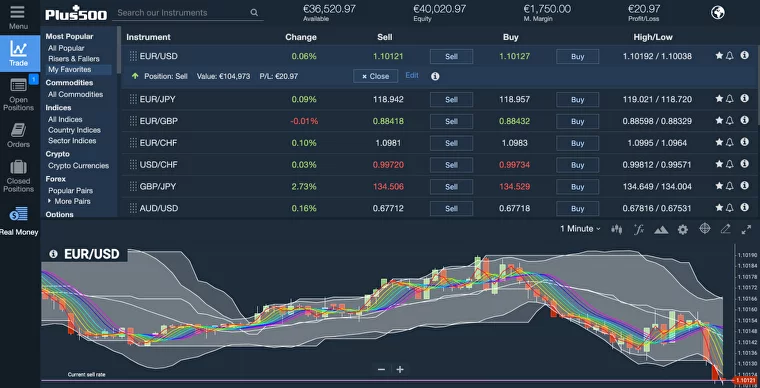760x388 pixels.
Task: Click the Plus500 logo
Action: click(x=76, y=13)
